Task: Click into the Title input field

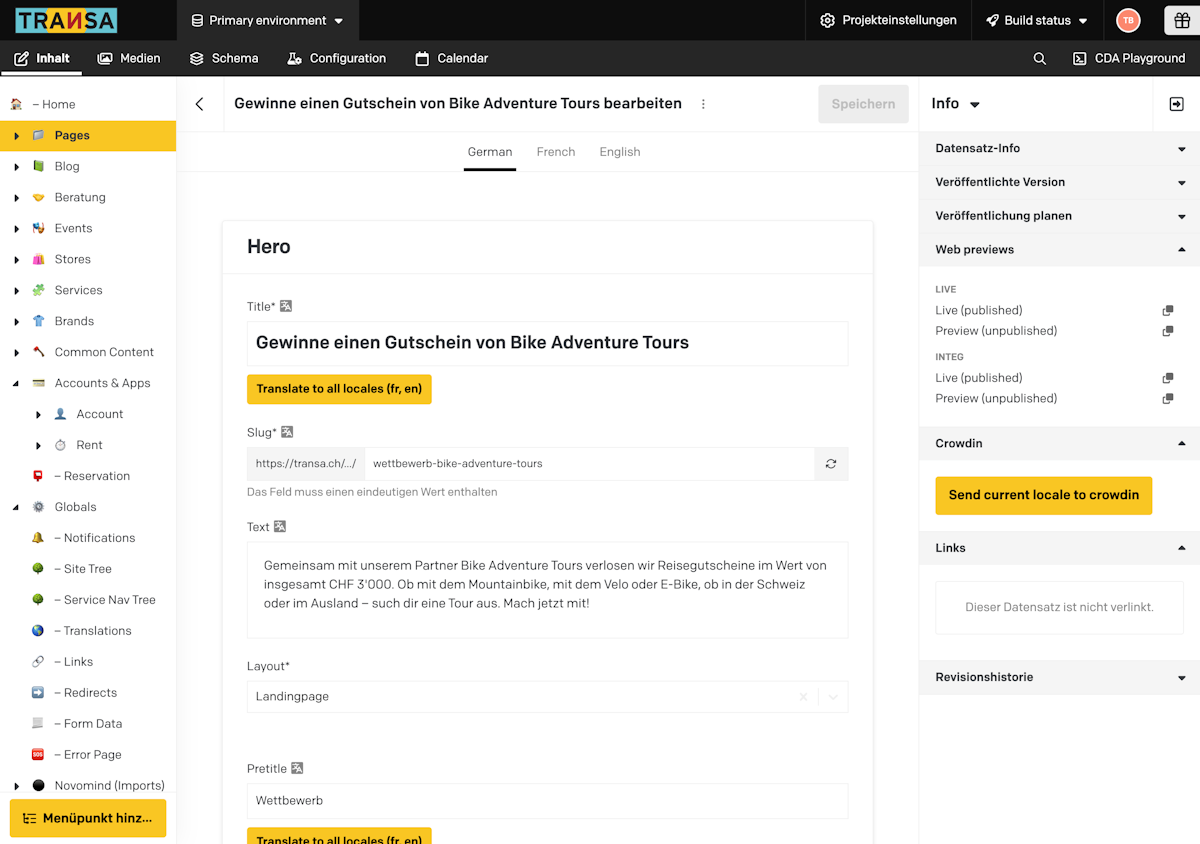Action: [548, 343]
